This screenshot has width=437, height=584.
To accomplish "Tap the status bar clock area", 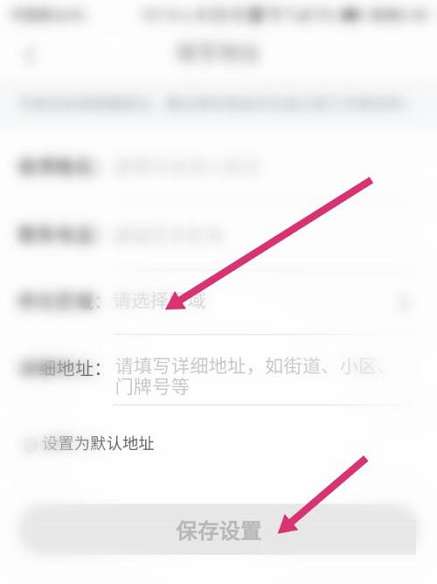I will pyautogui.click(x=397, y=15).
